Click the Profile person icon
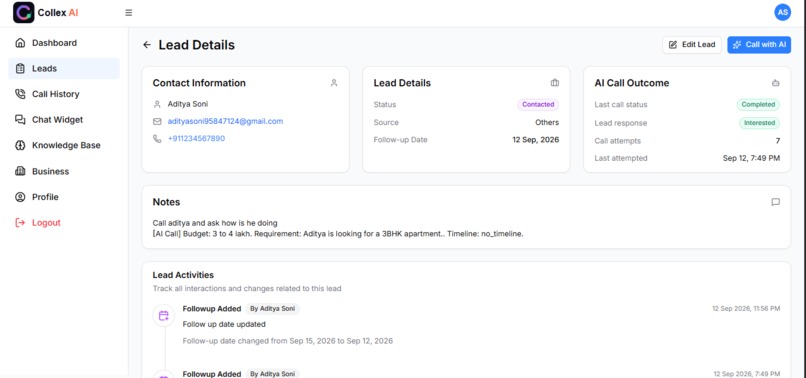Screen dimensions: 806x378 [20, 197]
